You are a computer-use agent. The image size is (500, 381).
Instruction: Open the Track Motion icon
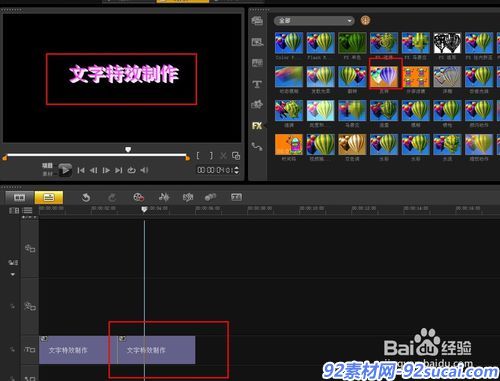(210, 197)
